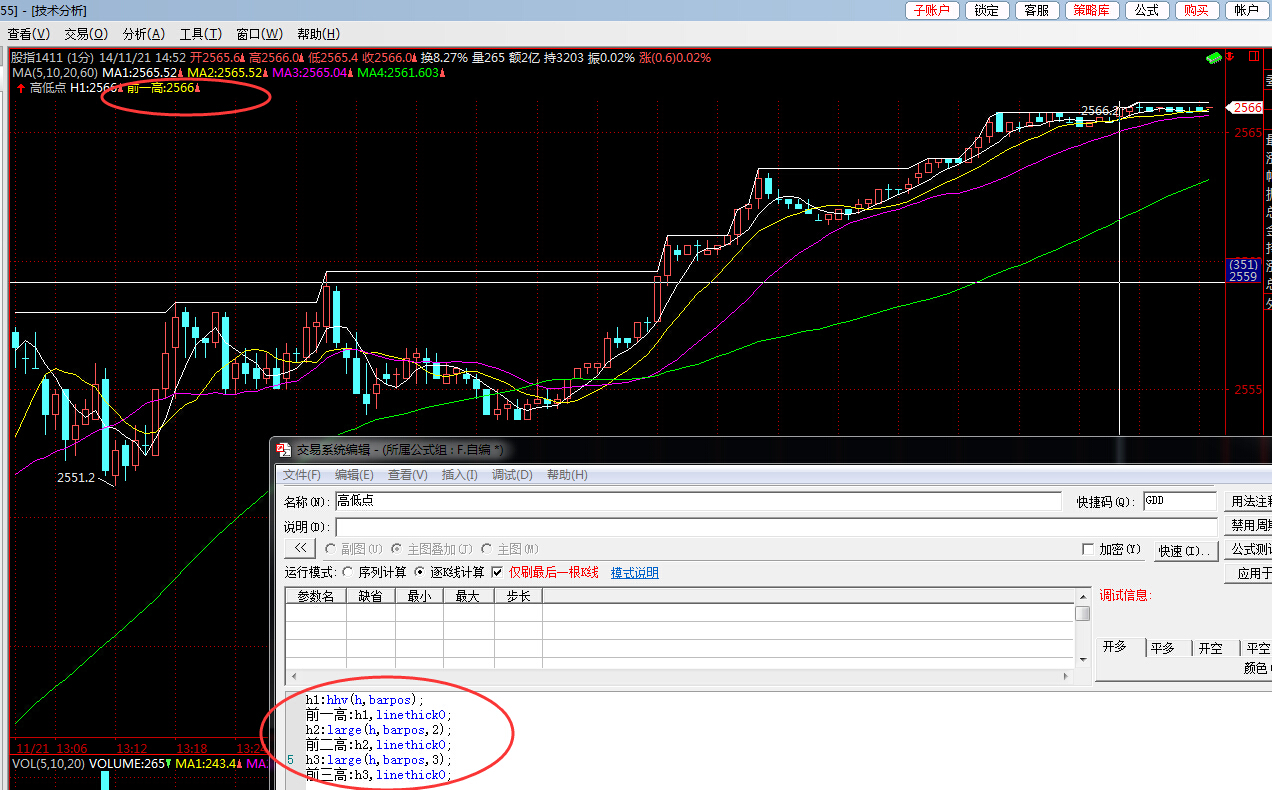This screenshot has height=790, width=1272.
Task: Click the 子账户 button
Action: pyautogui.click(x=932, y=10)
